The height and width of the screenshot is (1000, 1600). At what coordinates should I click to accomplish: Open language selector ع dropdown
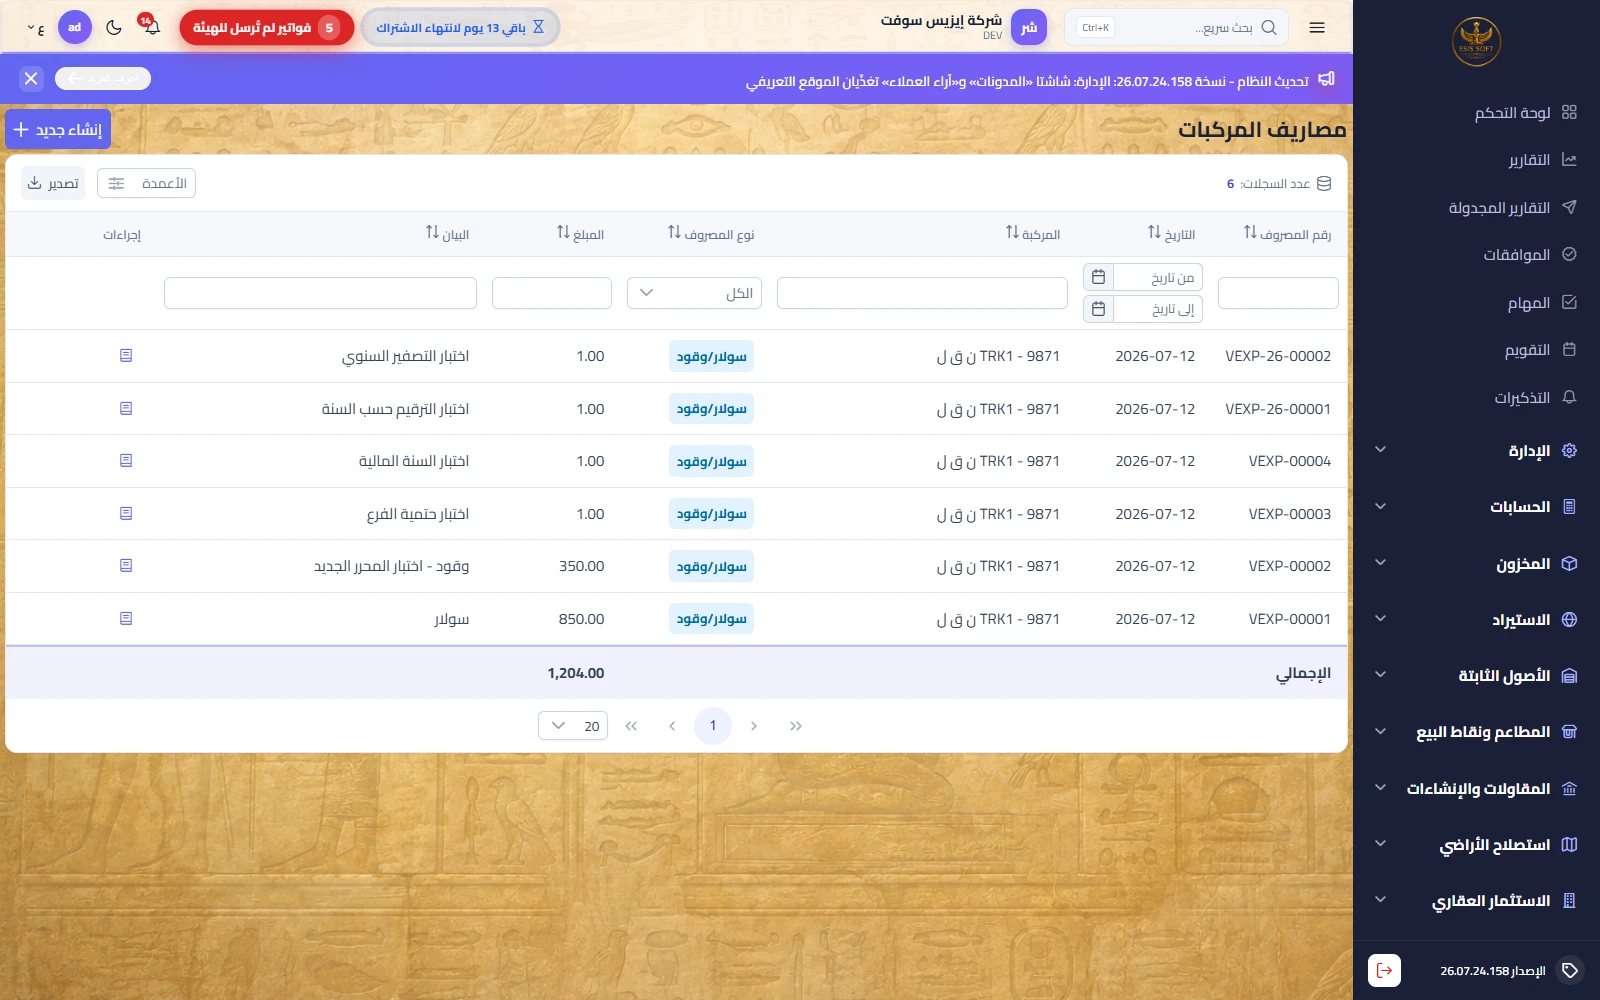click(x=35, y=29)
